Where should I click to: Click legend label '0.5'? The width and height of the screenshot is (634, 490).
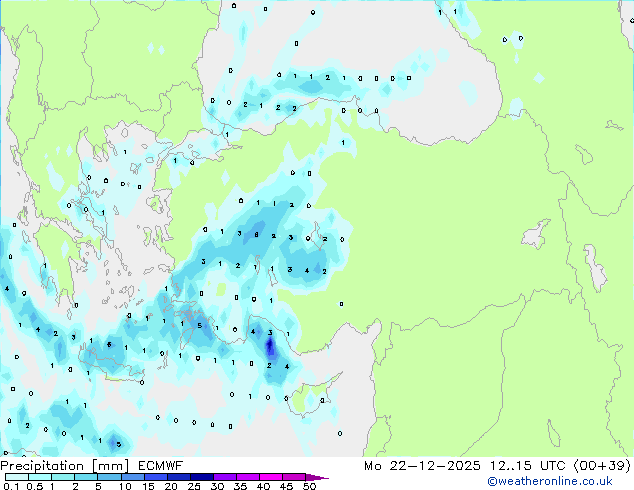pos(34,486)
